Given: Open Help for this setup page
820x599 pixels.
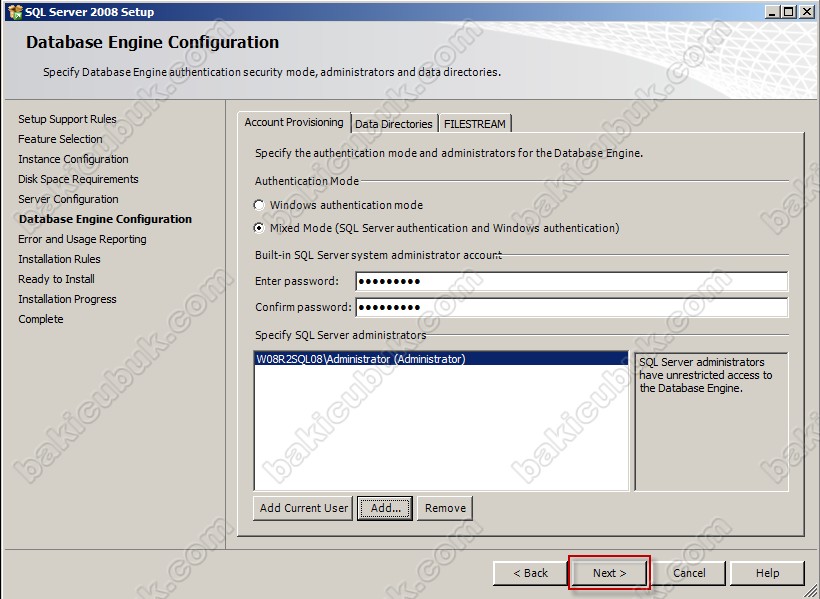Looking at the screenshot, I should (767, 573).
